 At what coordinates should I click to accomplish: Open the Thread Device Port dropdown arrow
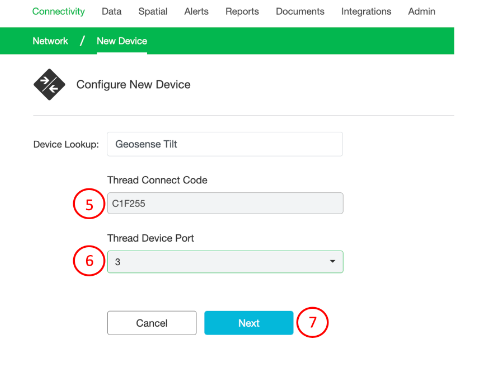(x=332, y=261)
